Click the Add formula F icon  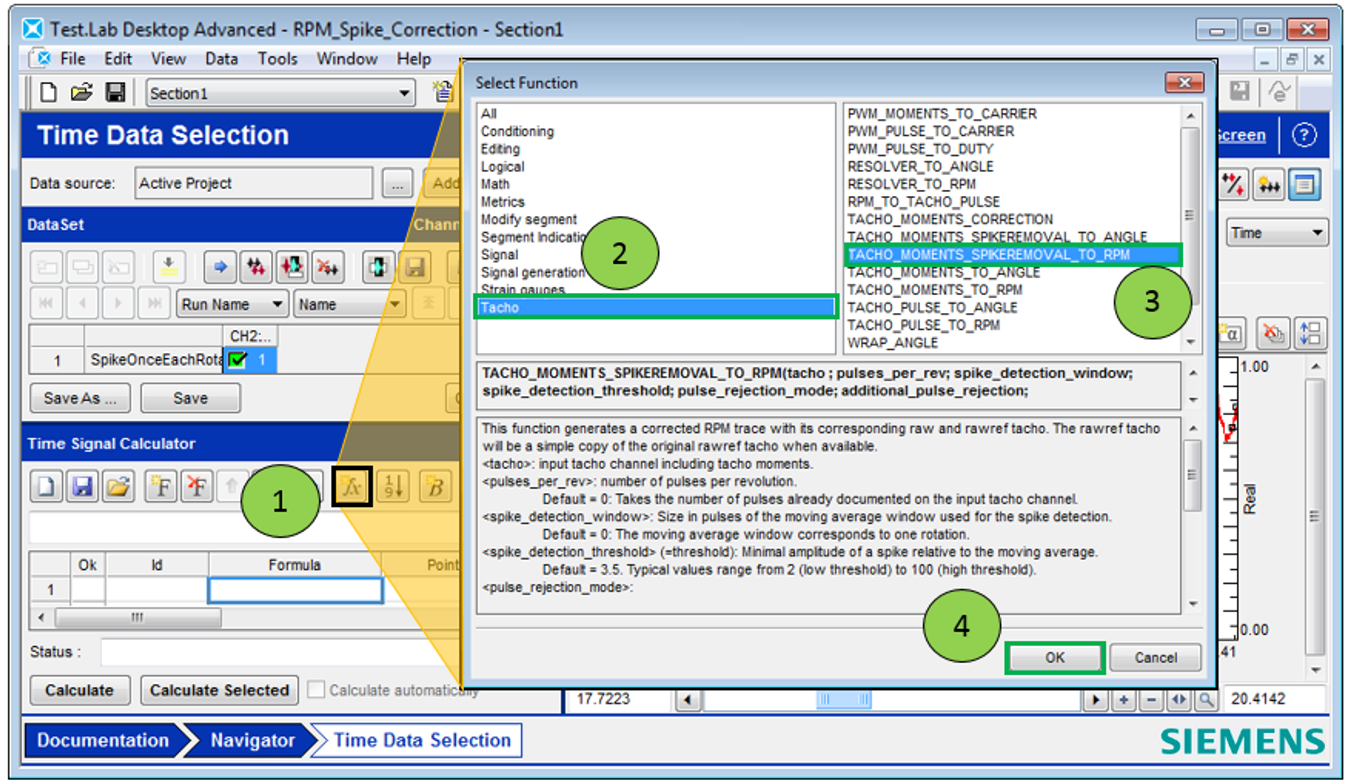(x=161, y=486)
